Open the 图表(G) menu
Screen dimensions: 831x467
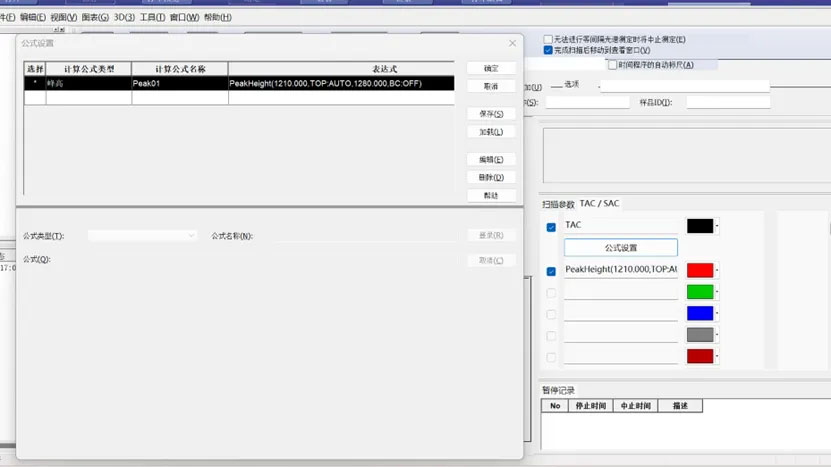[x=95, y=17]
